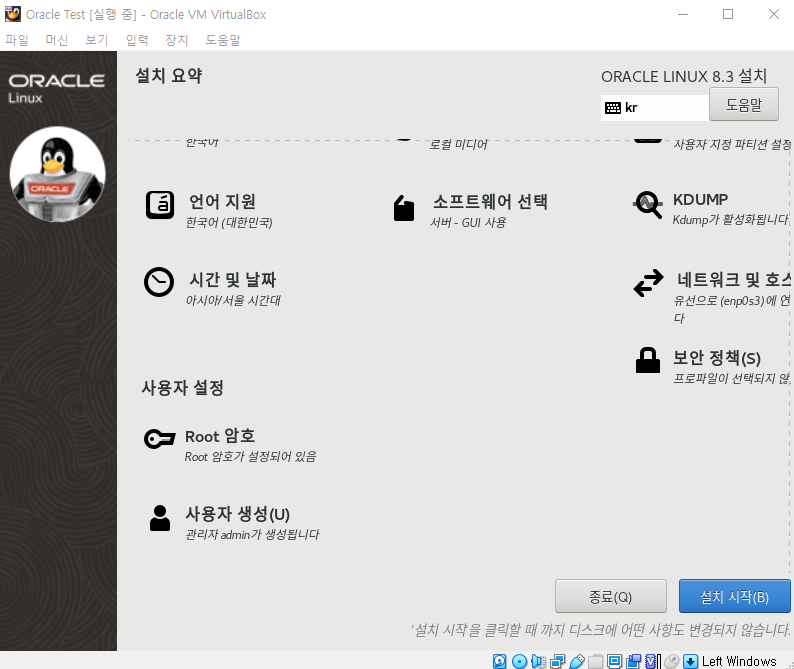Open 보안 정책(S) settings label
794x669 pixels.
[x=717, y=358]
